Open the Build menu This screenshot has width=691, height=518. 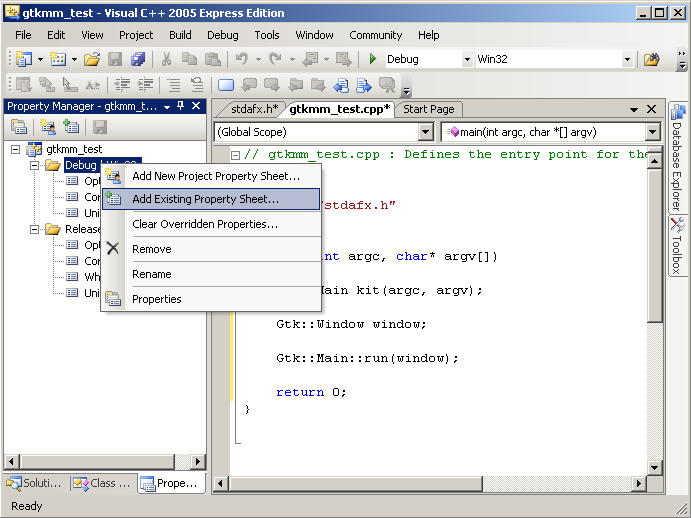click(x=180, y=35)
